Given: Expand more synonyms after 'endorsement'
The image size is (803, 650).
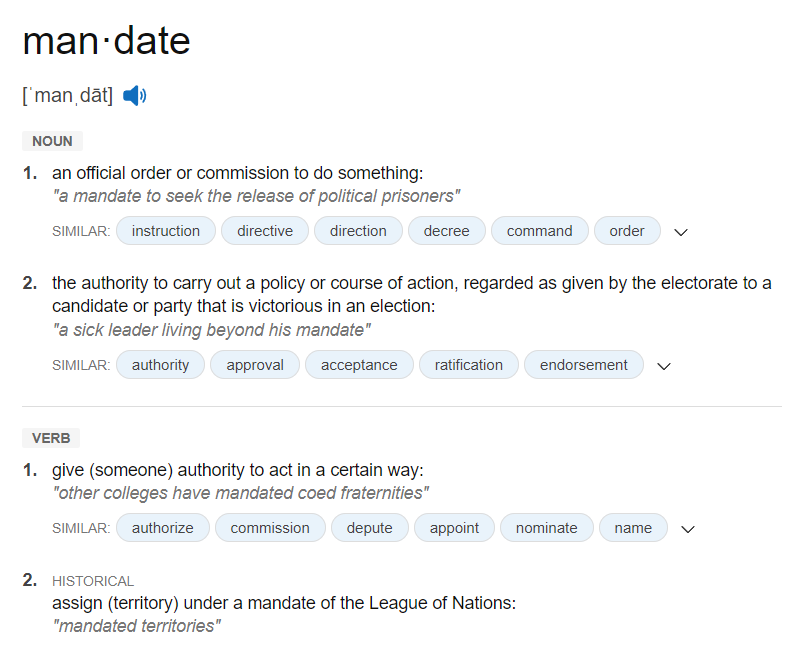Looking at the screenshot, I should (x=664, y=366).
